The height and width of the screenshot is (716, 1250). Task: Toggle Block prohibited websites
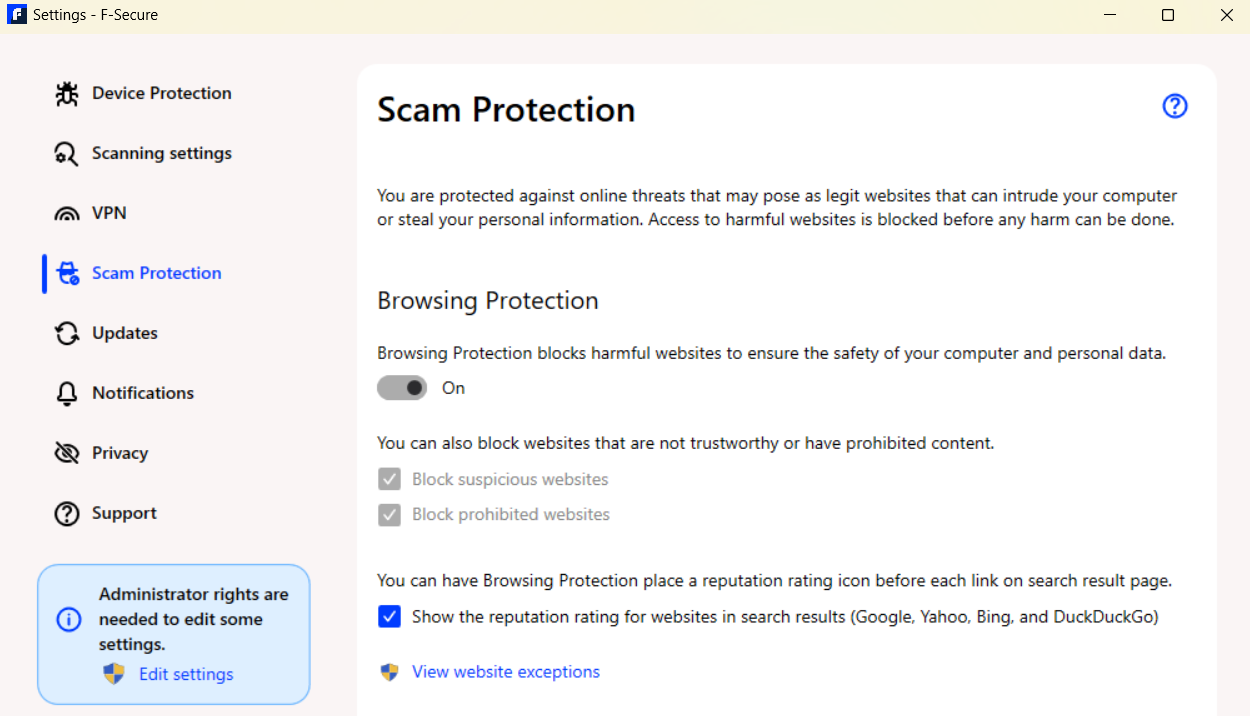point(389,514)
